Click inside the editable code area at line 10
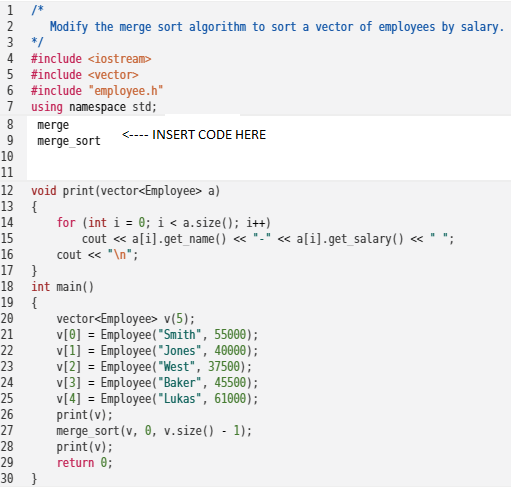The image size is (511, 489). pos(269,156)
